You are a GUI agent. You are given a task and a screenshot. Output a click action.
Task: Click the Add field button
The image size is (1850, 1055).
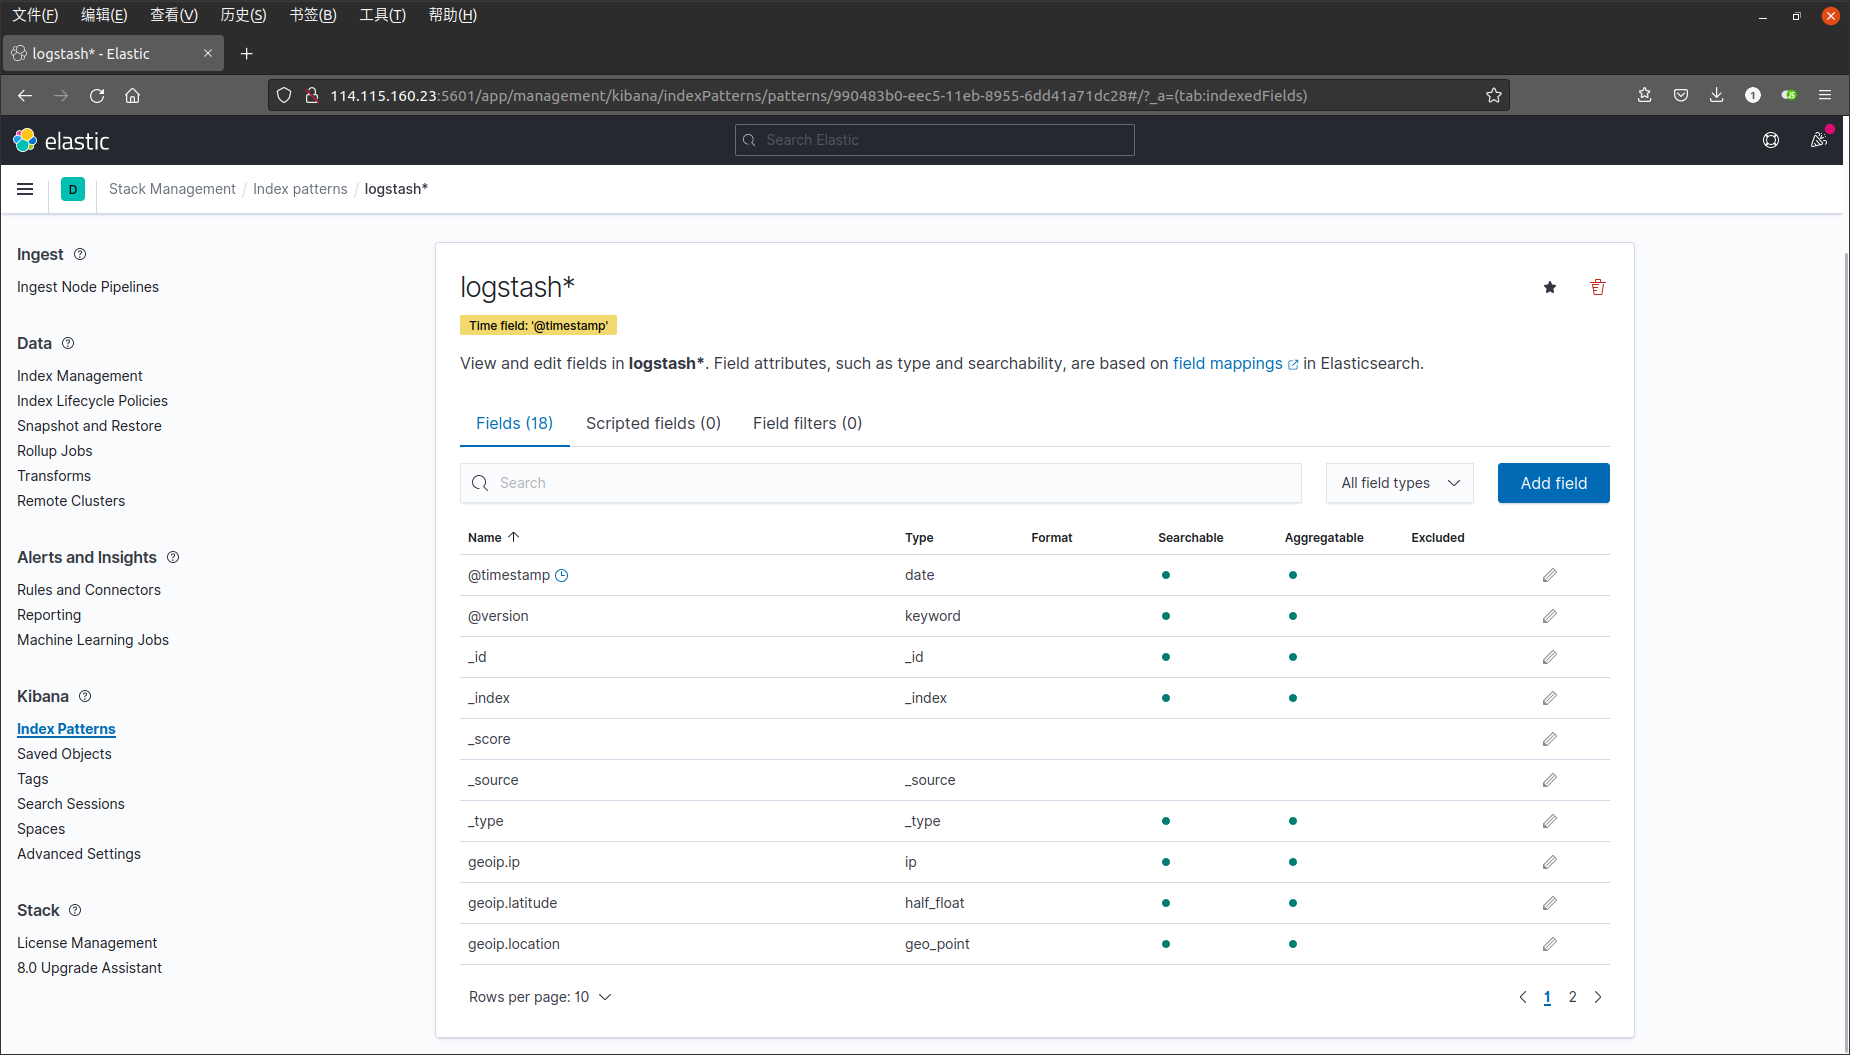pyautogui.click(x=1553, y=483)
